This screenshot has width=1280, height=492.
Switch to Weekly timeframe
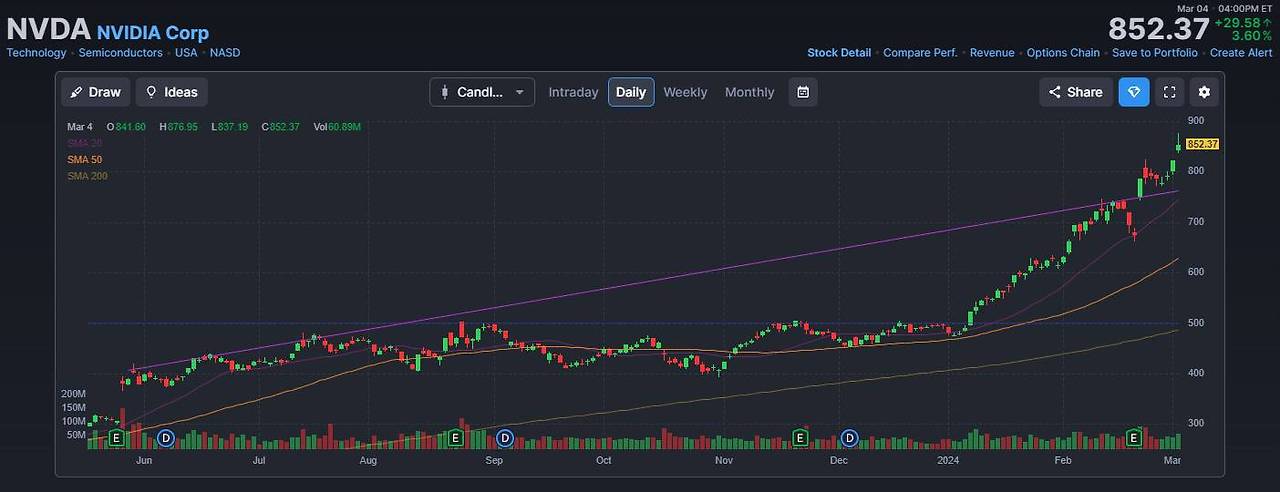coord(685,92)
